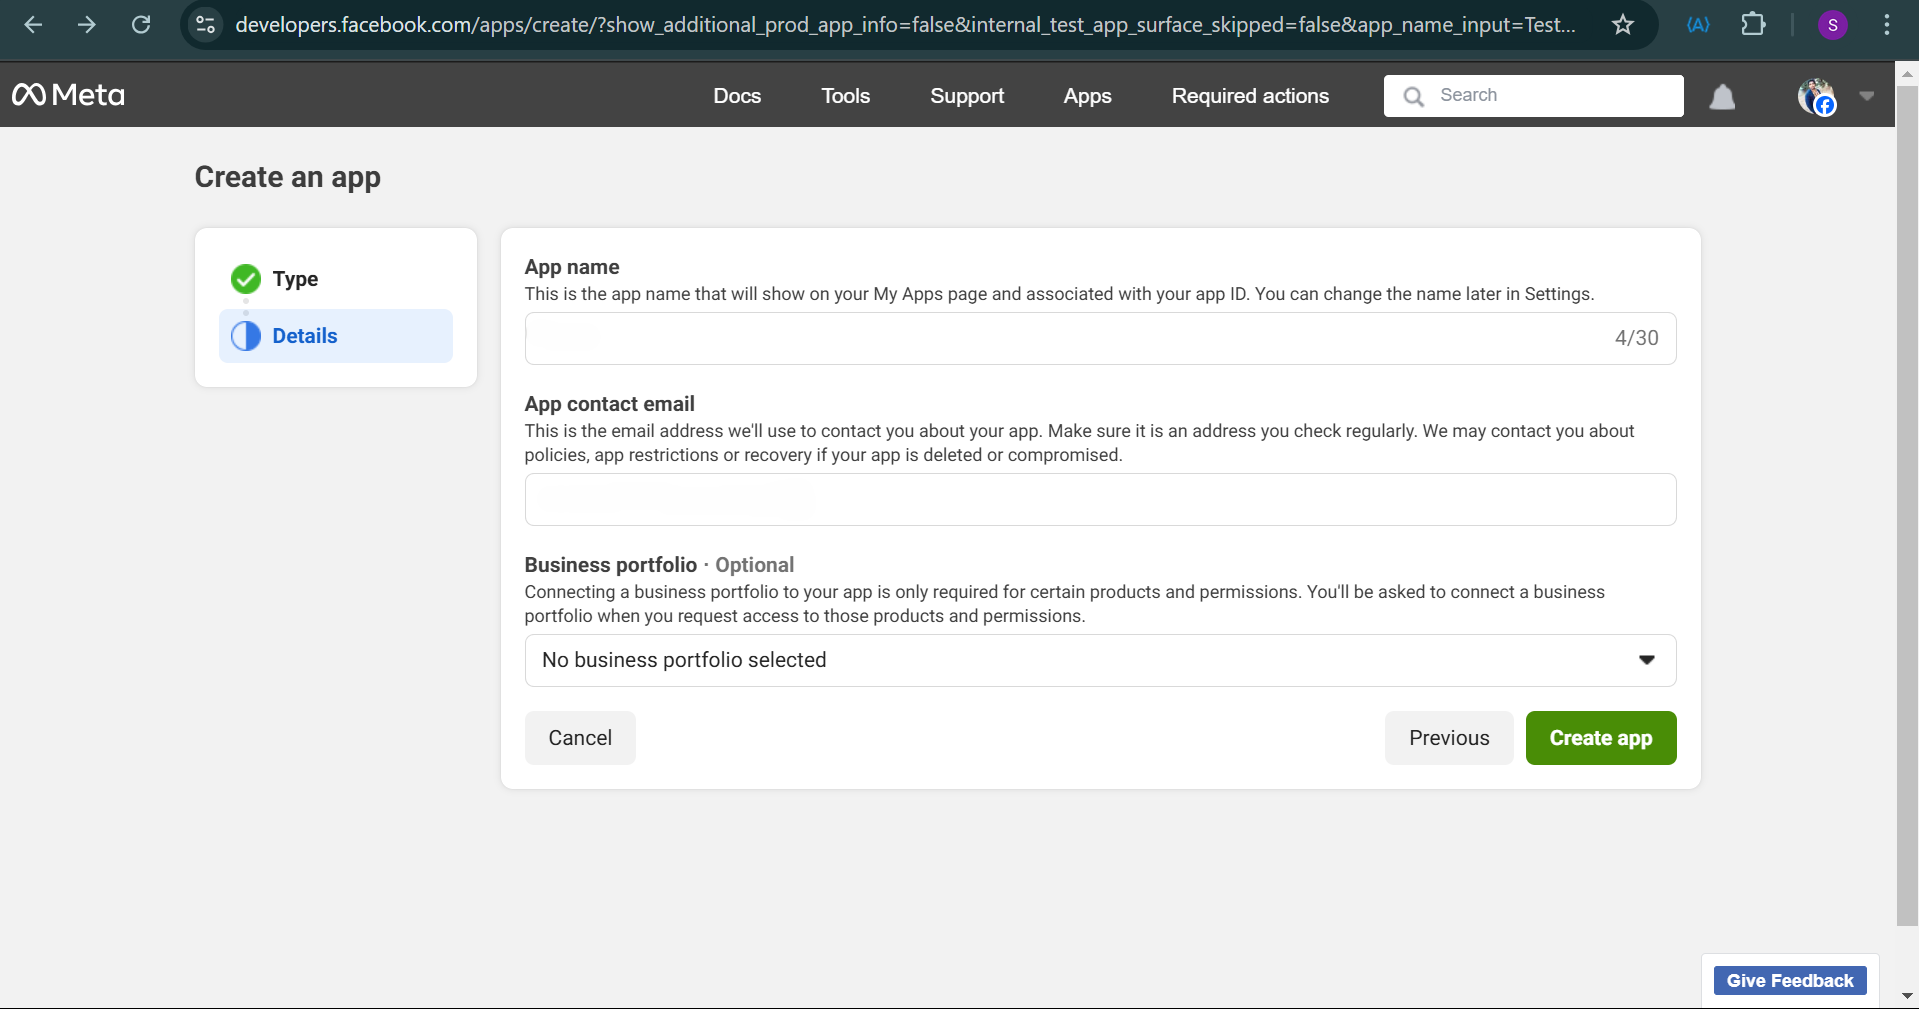Click the Give Feedback button
The image size is (1919, 1009).
(x=1789, y=981)
